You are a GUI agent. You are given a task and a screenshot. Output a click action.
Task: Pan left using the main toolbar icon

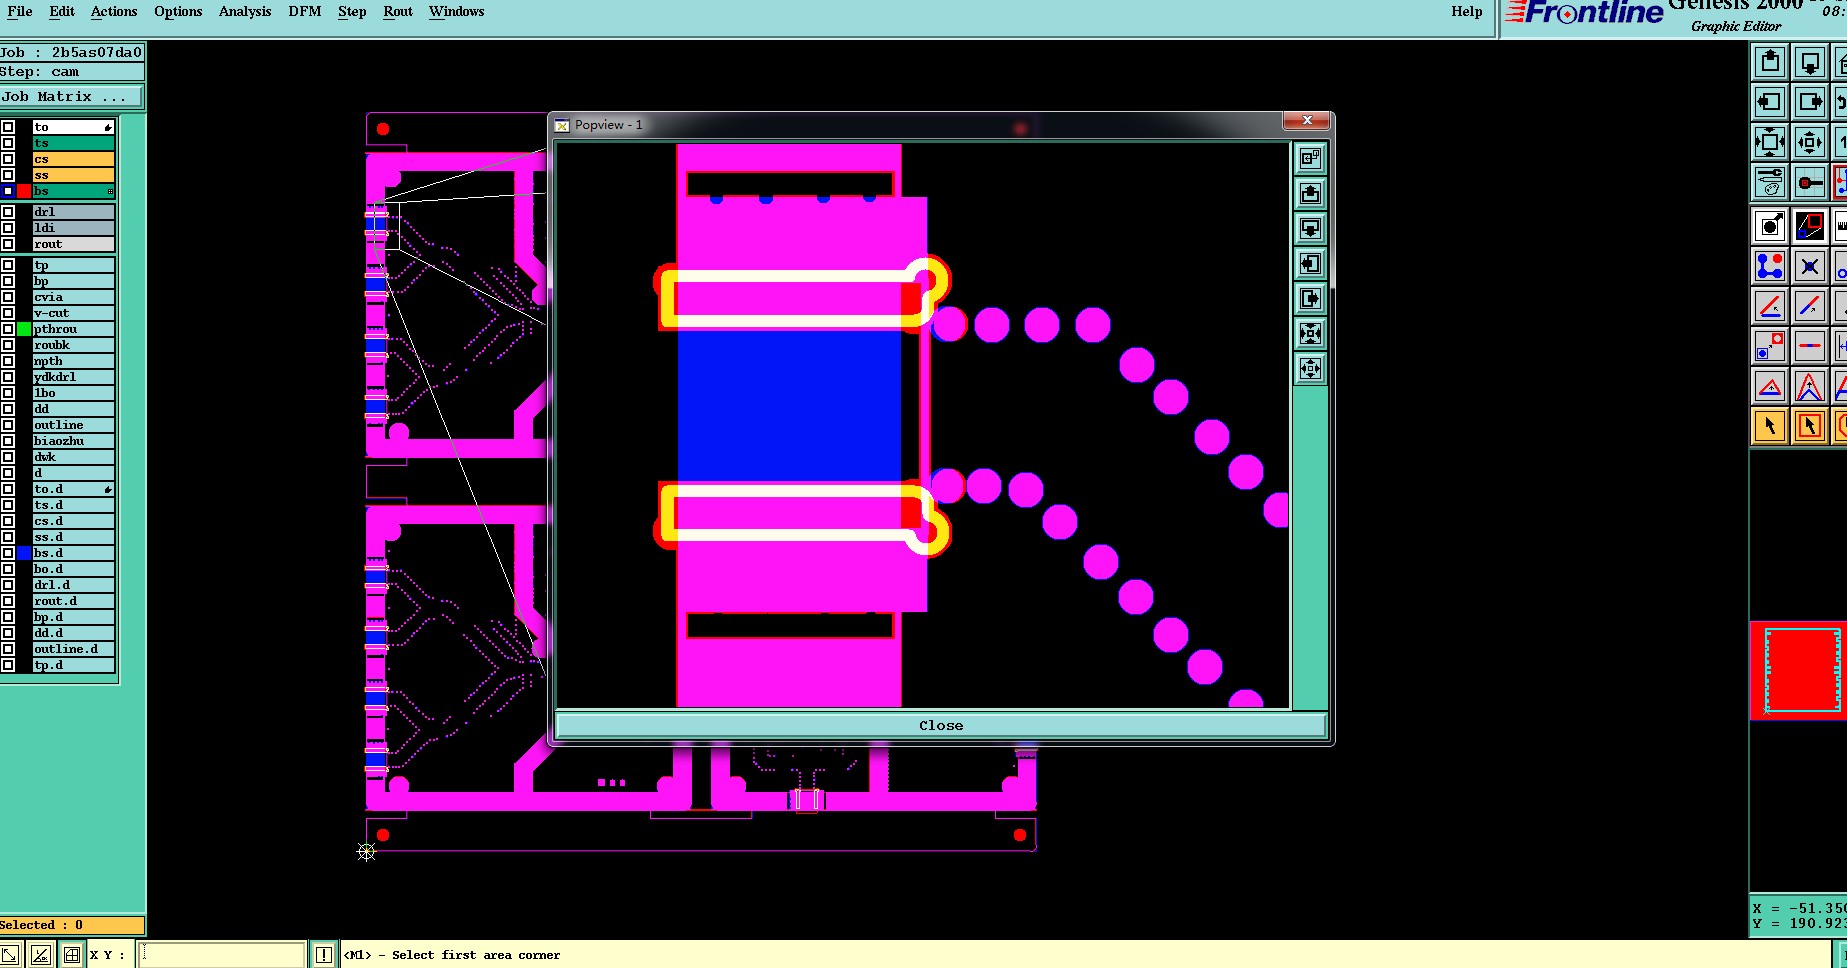(1770, 102)
